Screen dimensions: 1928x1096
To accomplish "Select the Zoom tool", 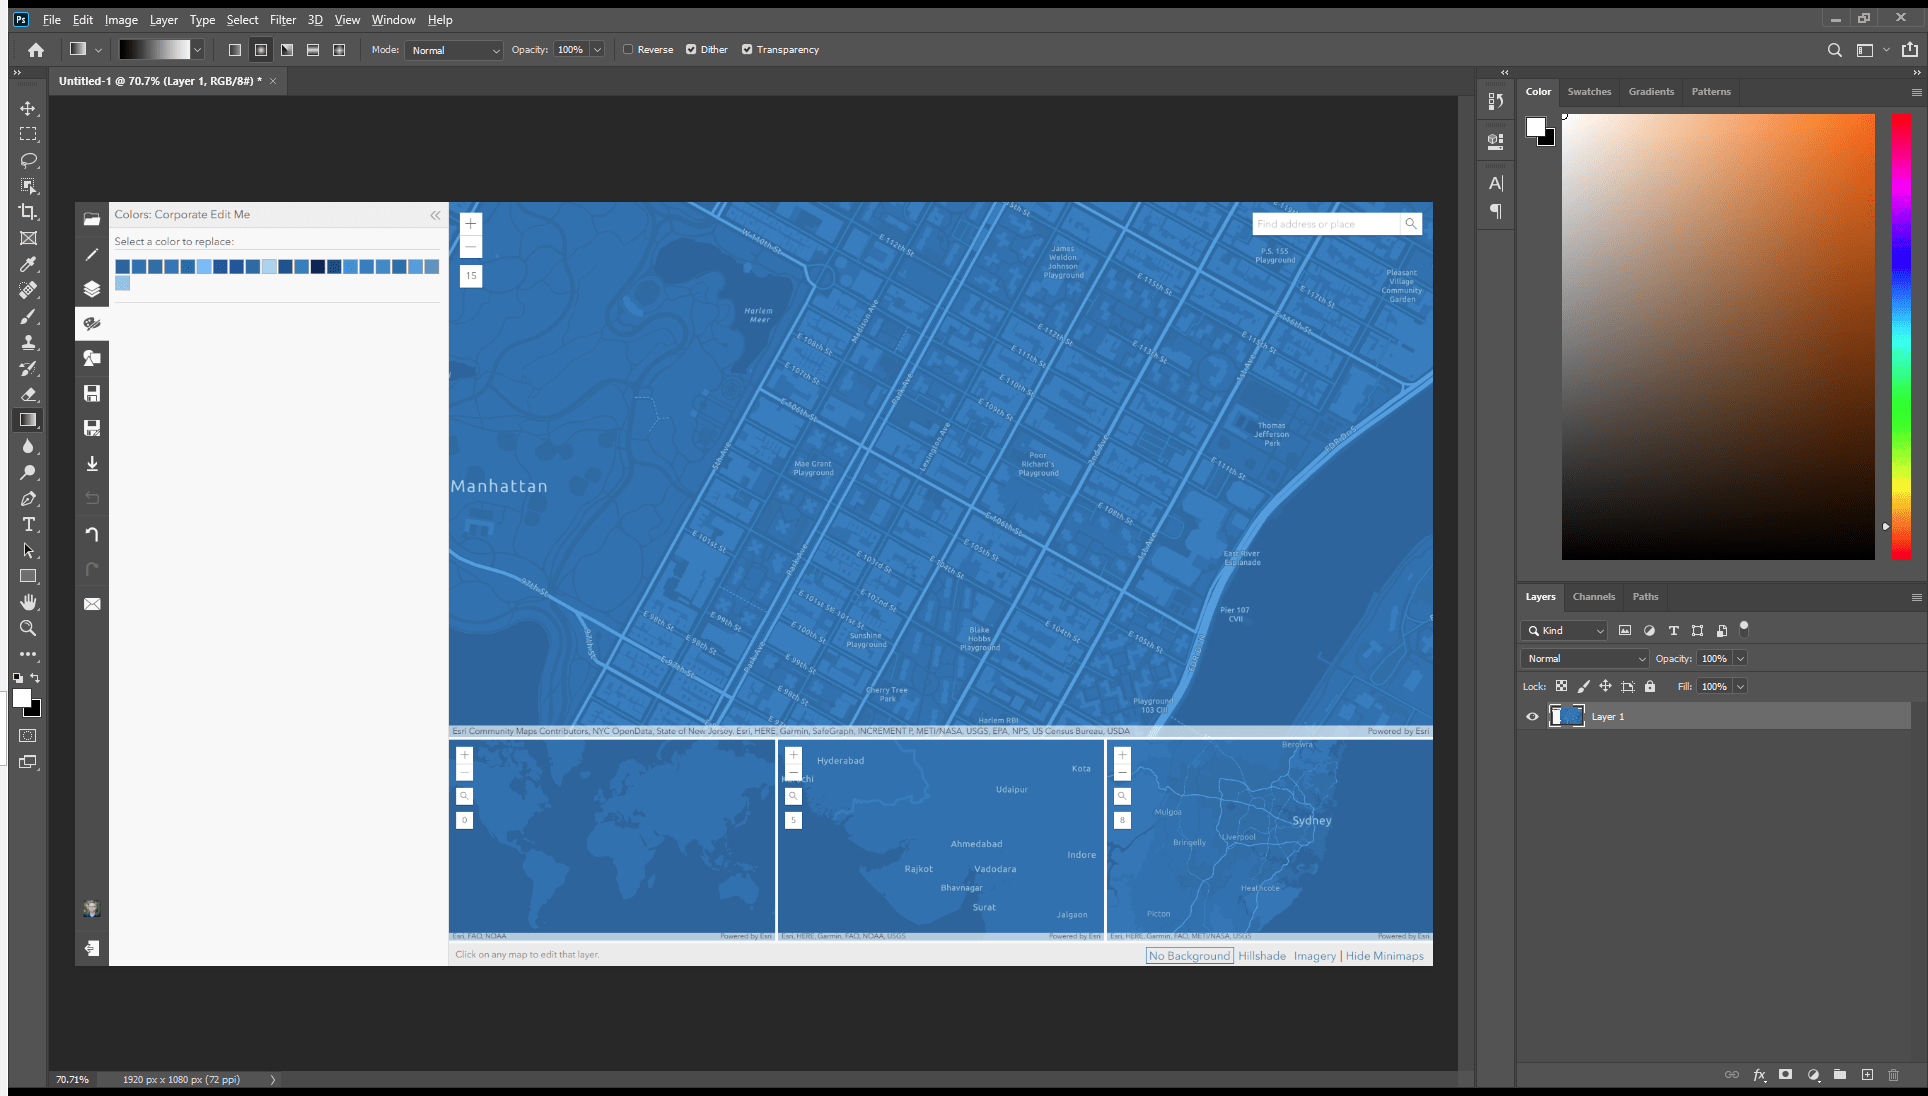I will (x=28, y=628).
